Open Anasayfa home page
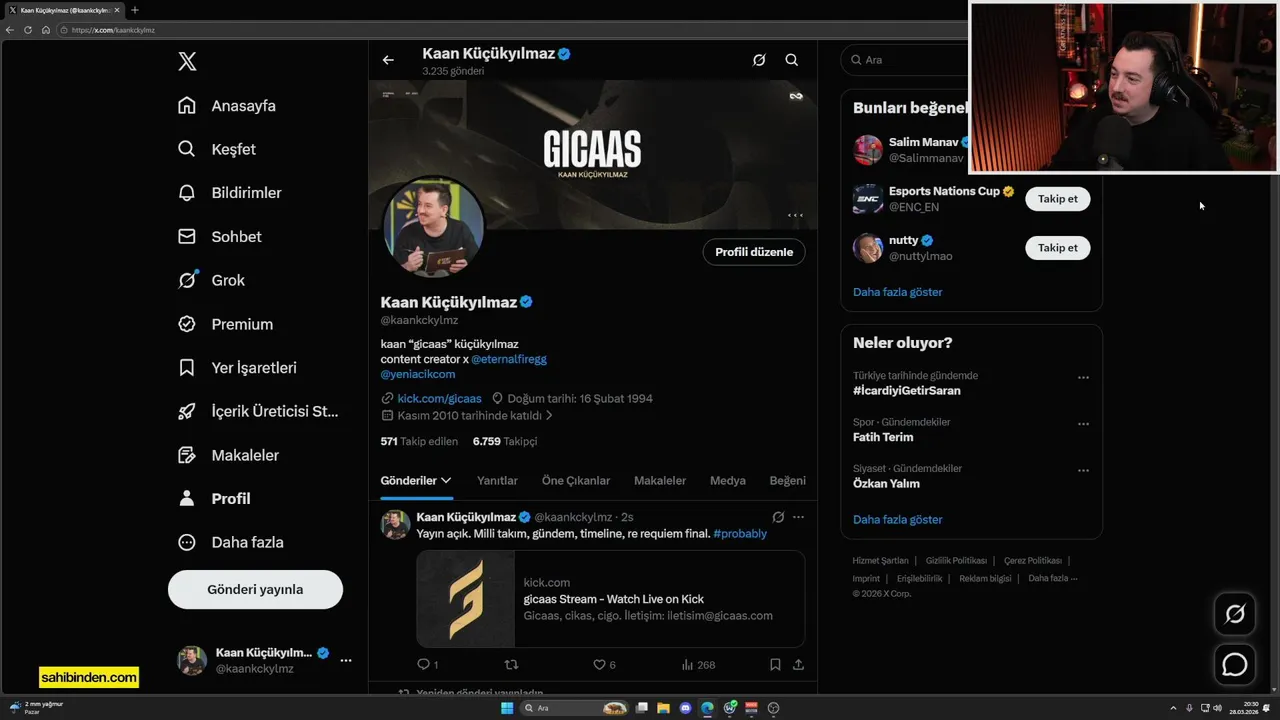This screenshot has height=720, width=1280. [x=227, y=106]
